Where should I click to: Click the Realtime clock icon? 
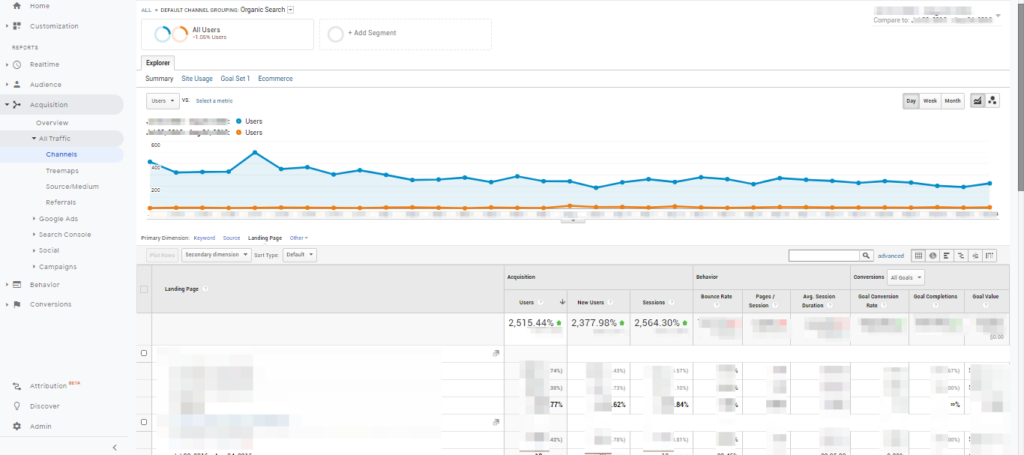click(17, 65)
